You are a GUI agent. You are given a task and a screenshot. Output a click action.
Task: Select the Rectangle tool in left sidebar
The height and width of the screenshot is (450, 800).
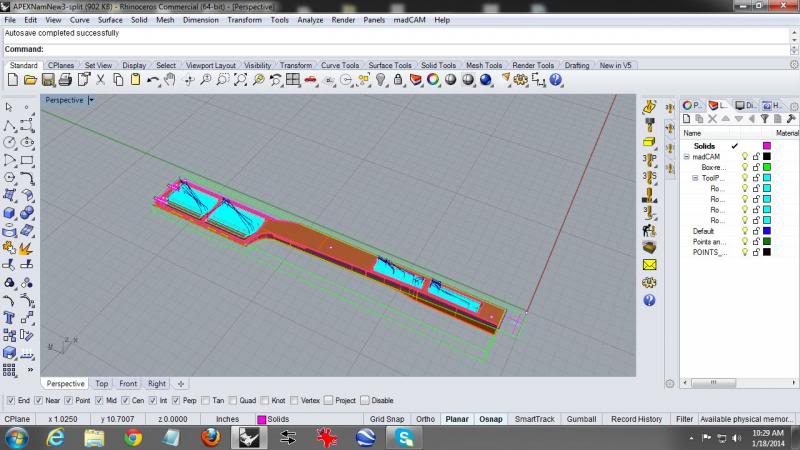point(27,160)
